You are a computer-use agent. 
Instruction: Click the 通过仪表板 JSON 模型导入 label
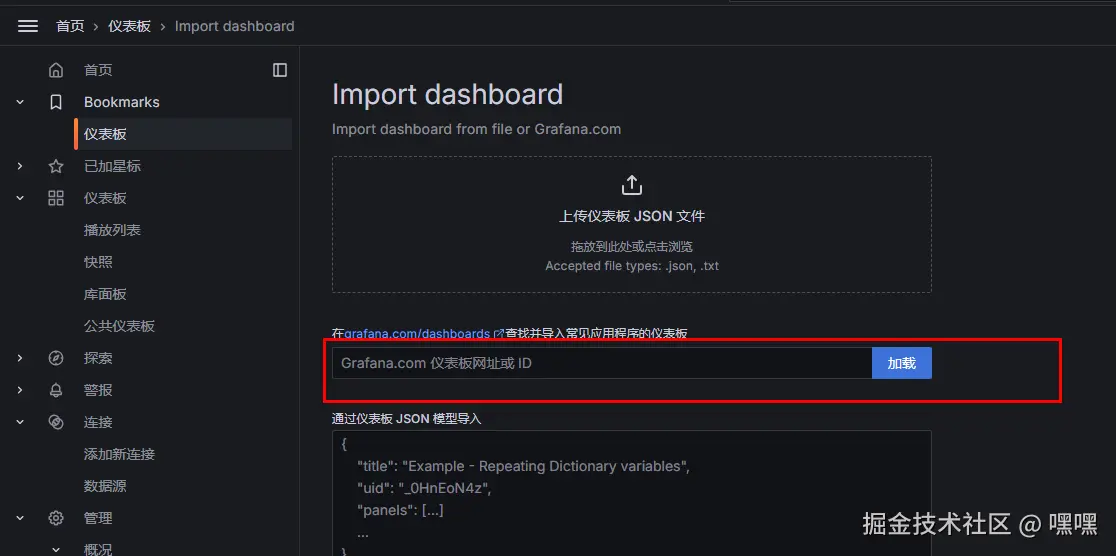click(x=407, y=419)
